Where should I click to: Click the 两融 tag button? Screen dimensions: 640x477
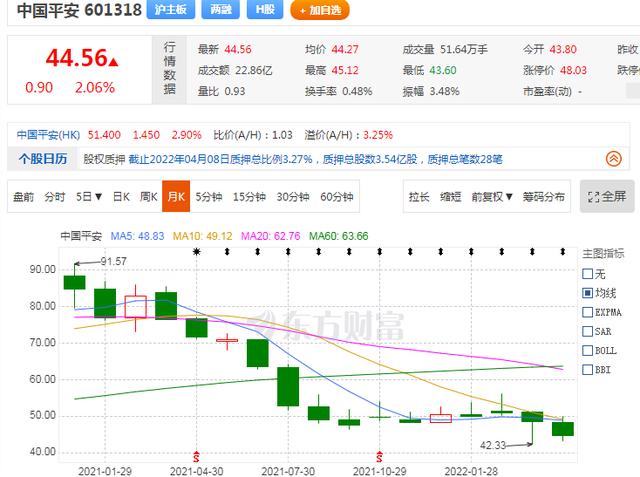(221, 9)
